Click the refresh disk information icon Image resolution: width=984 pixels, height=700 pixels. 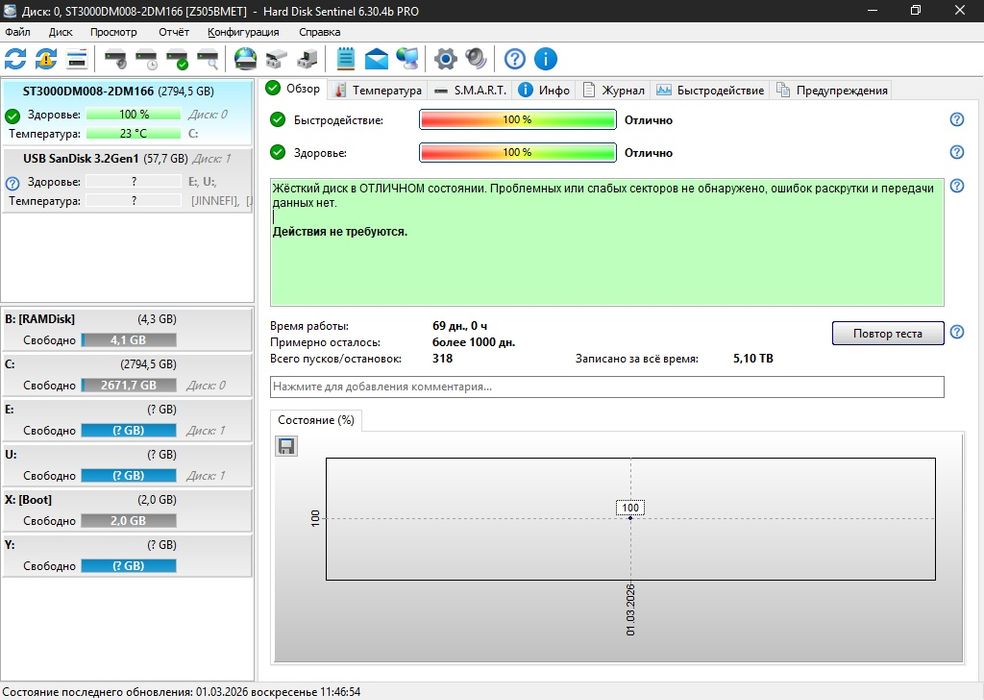pyautogui.click(x=16, y=59)
